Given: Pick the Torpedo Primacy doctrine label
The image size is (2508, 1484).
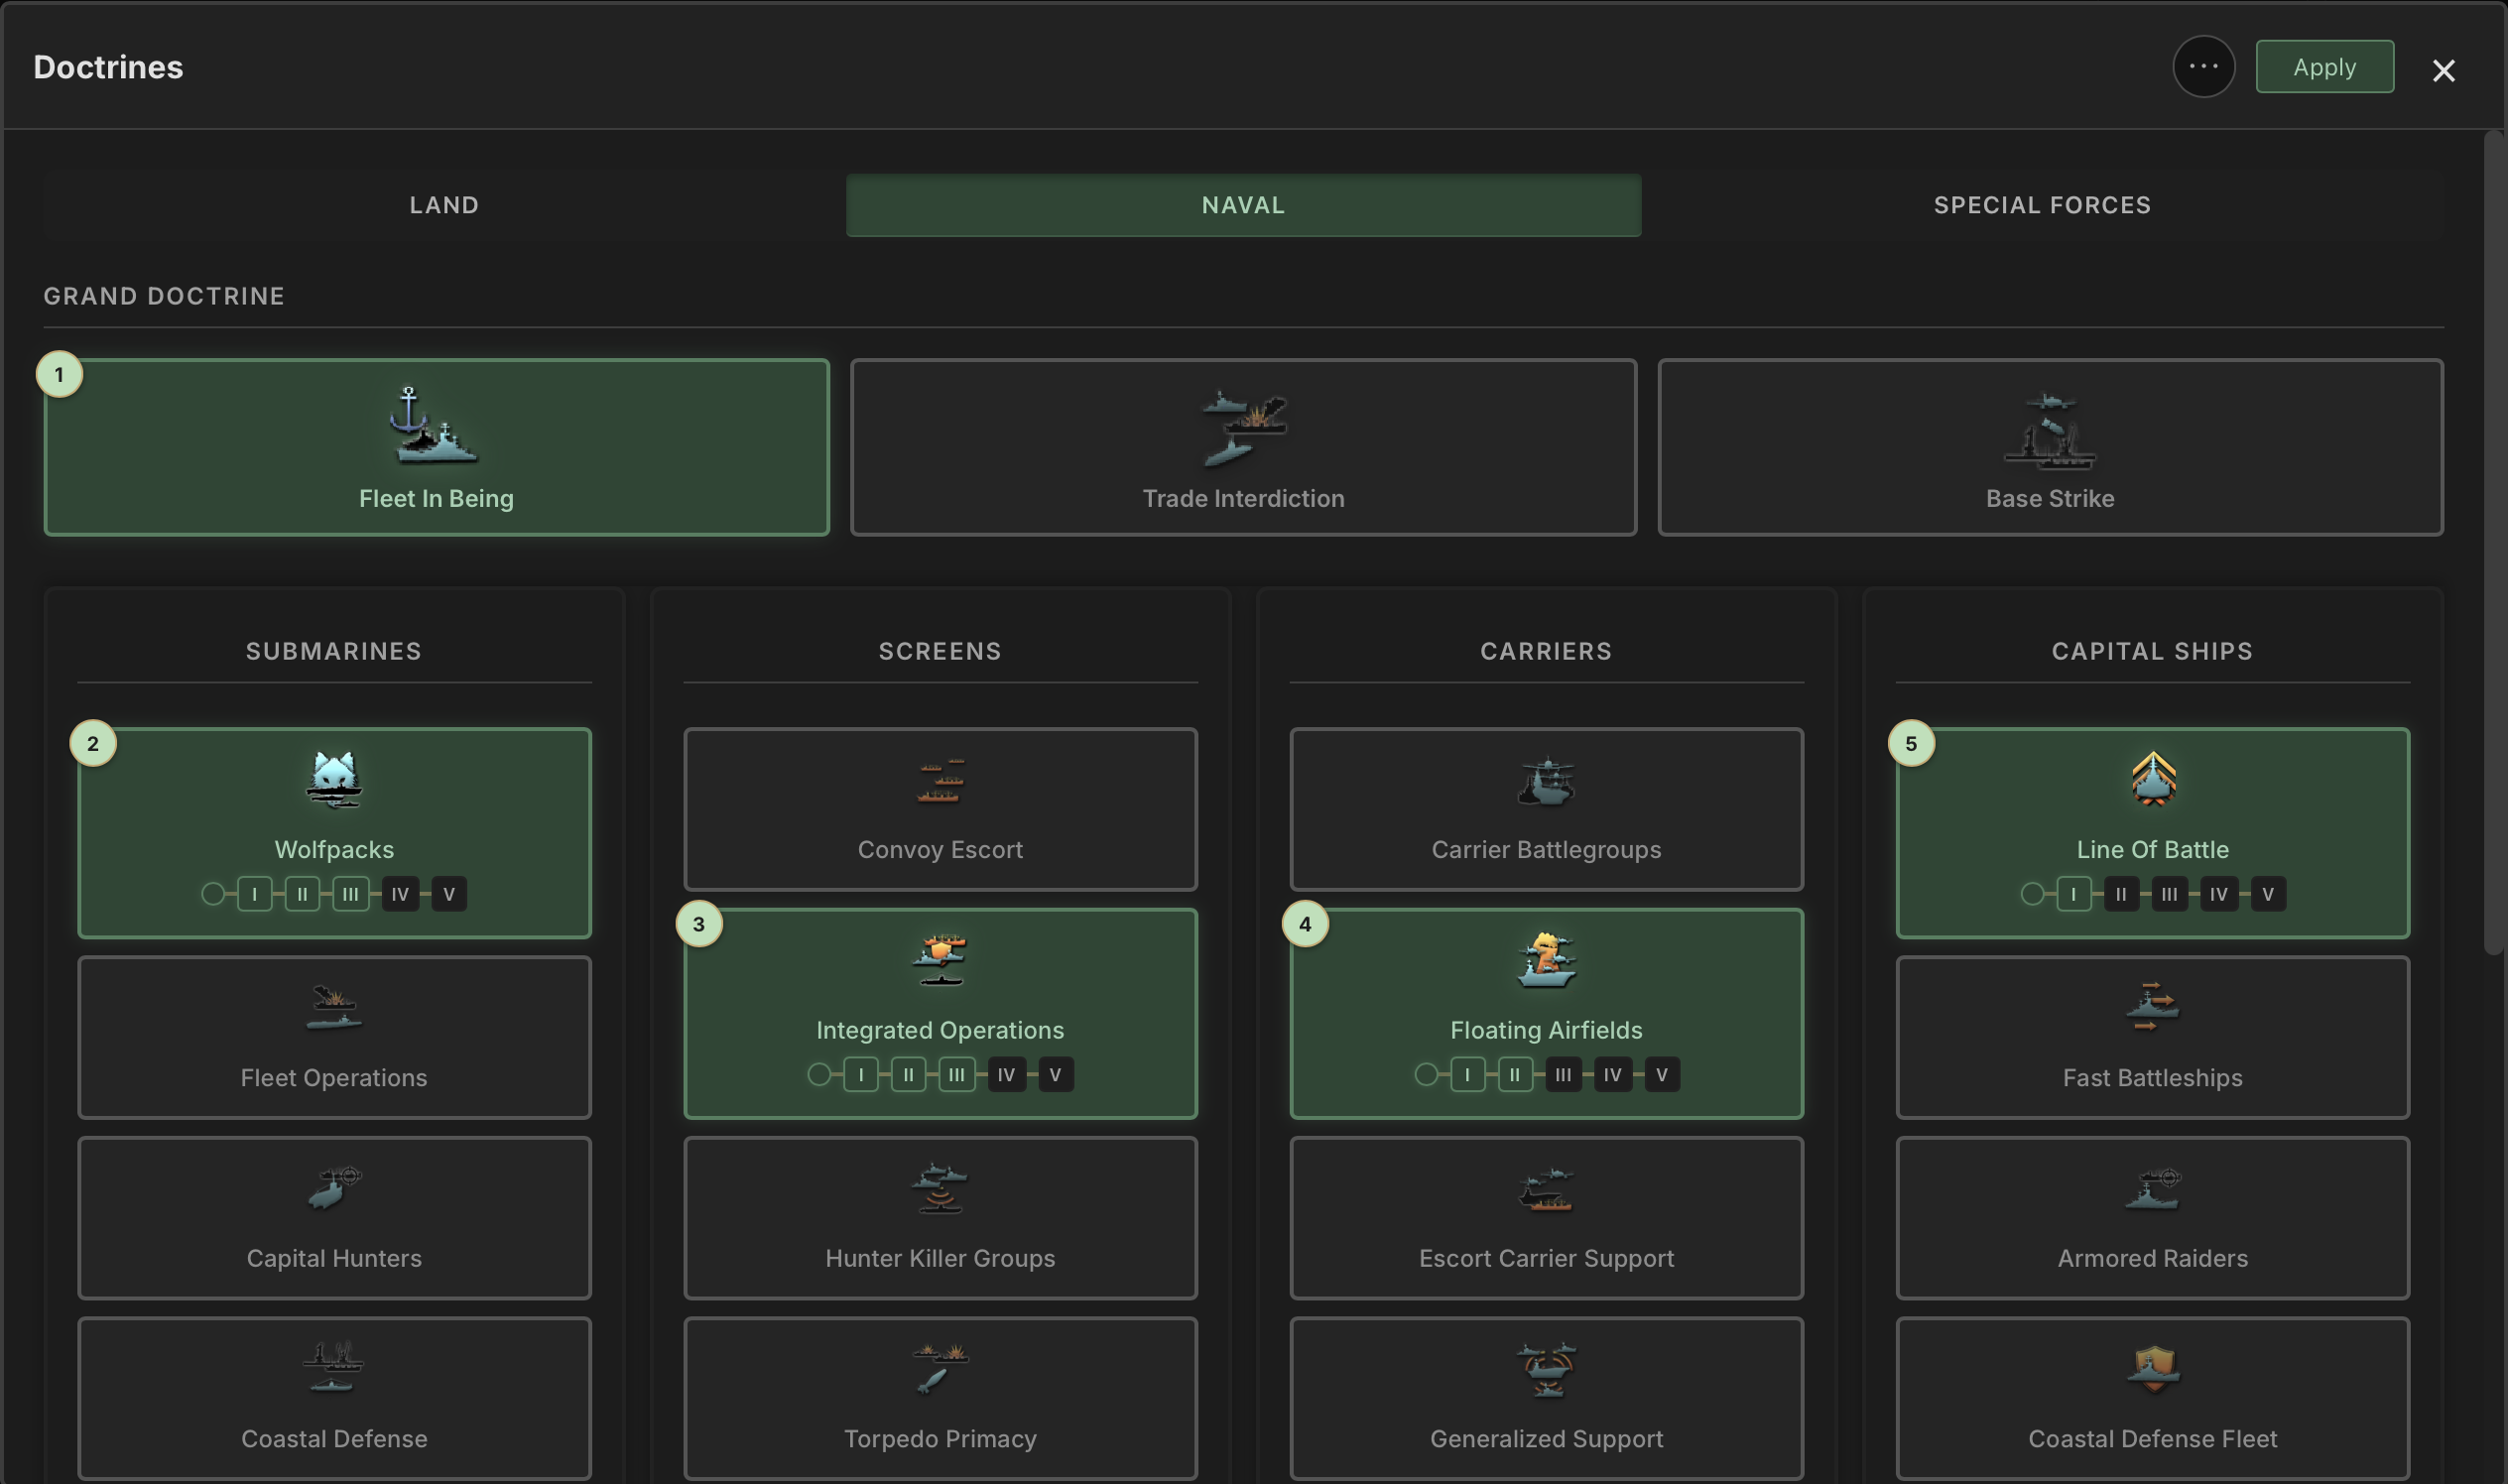Looking at the screenshot, I should coord(940,1439).
